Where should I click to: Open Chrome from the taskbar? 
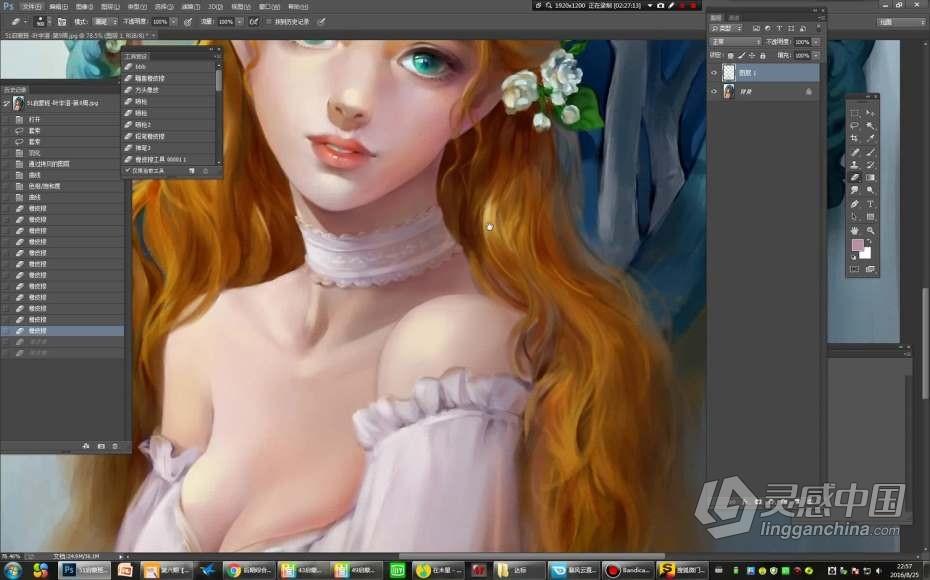click(x=249, y=571)
